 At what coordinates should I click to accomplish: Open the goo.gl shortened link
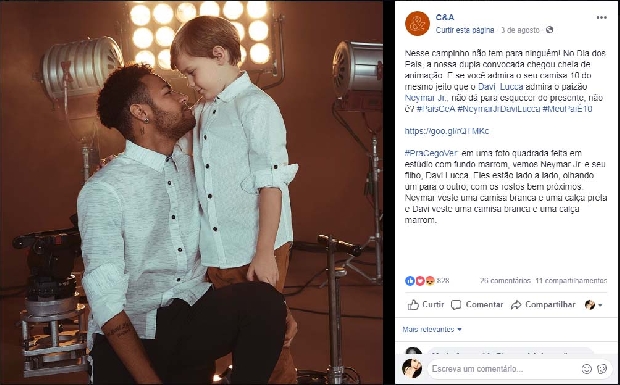(x=446, y=131)
